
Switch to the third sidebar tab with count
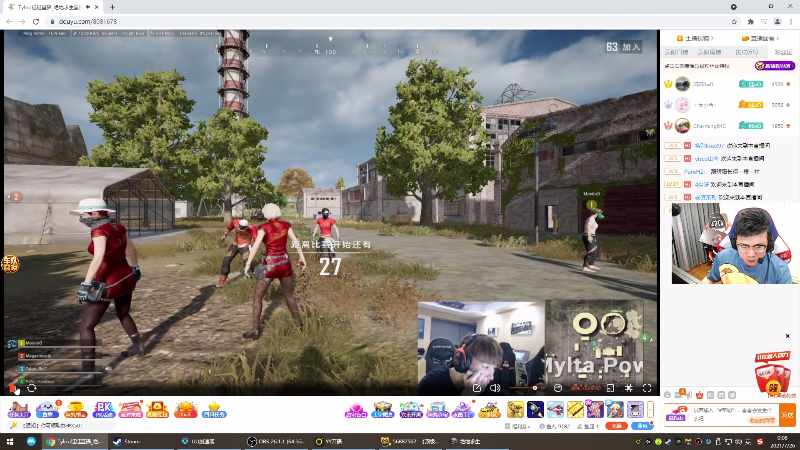(746, 52)
